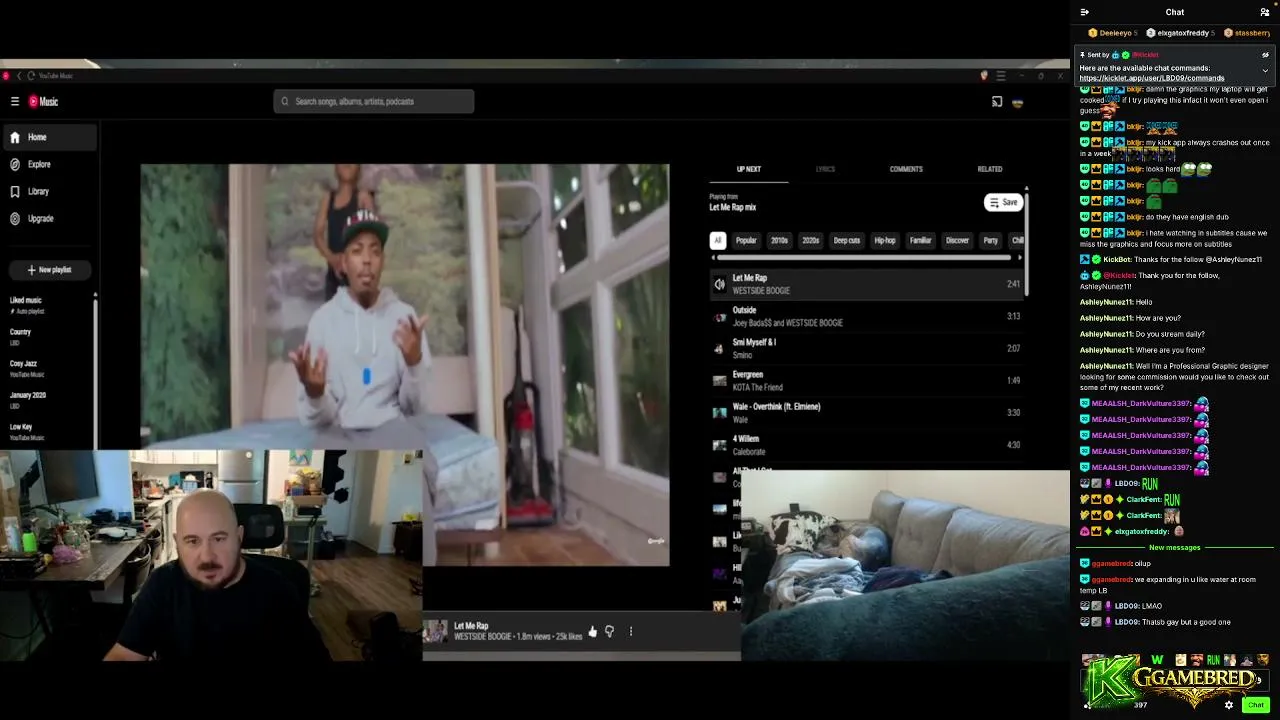Switch to the Lyrics tab
Viewport: 1280px width, 720px height.
(825, 169)
